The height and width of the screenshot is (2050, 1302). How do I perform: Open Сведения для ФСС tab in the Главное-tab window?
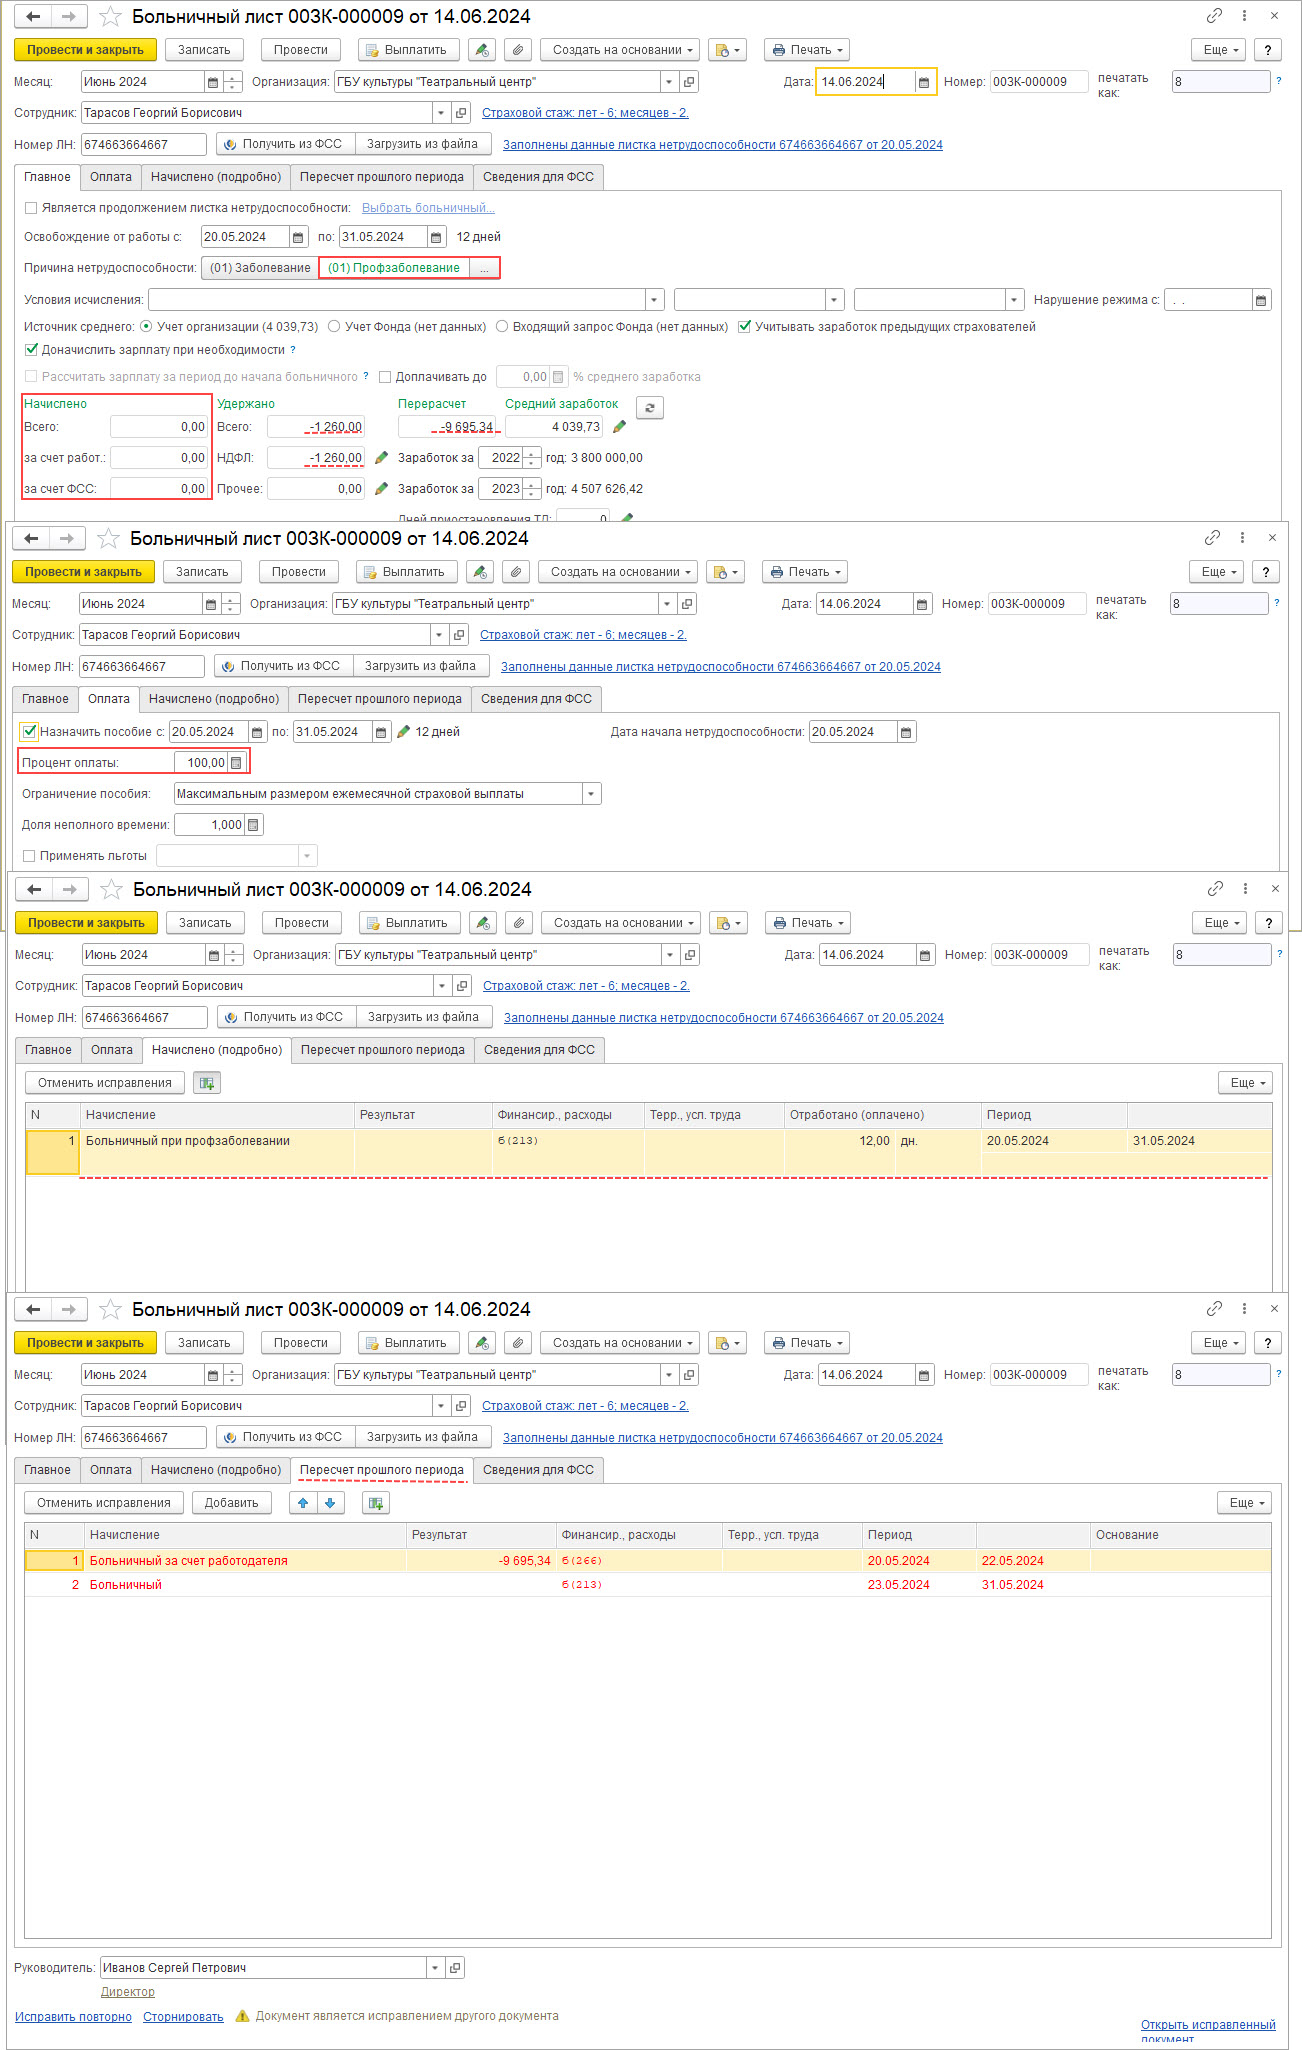pos(538,177)
